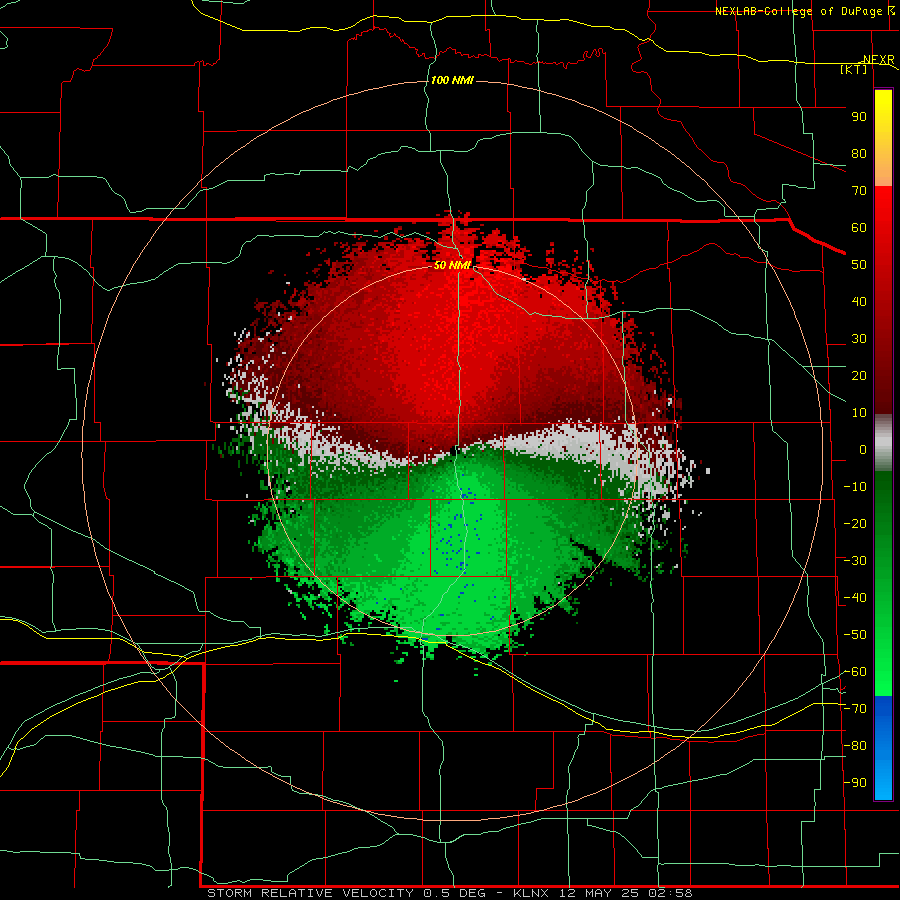Click the 100 NMI range ring label

452,80
